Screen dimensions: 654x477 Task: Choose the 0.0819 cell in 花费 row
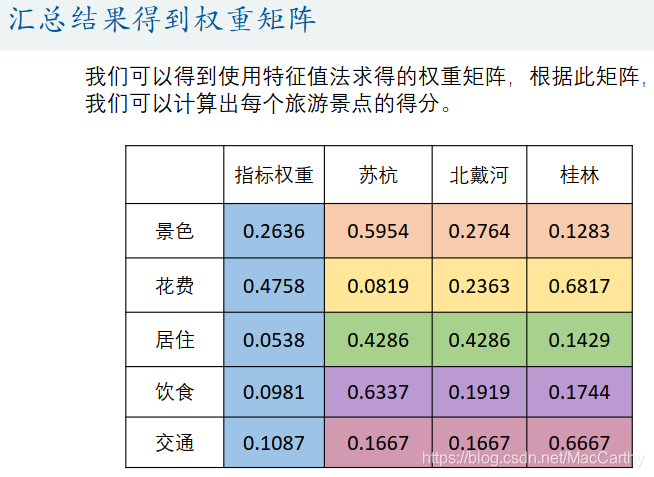pyautogui.click(x=378, y=286)
